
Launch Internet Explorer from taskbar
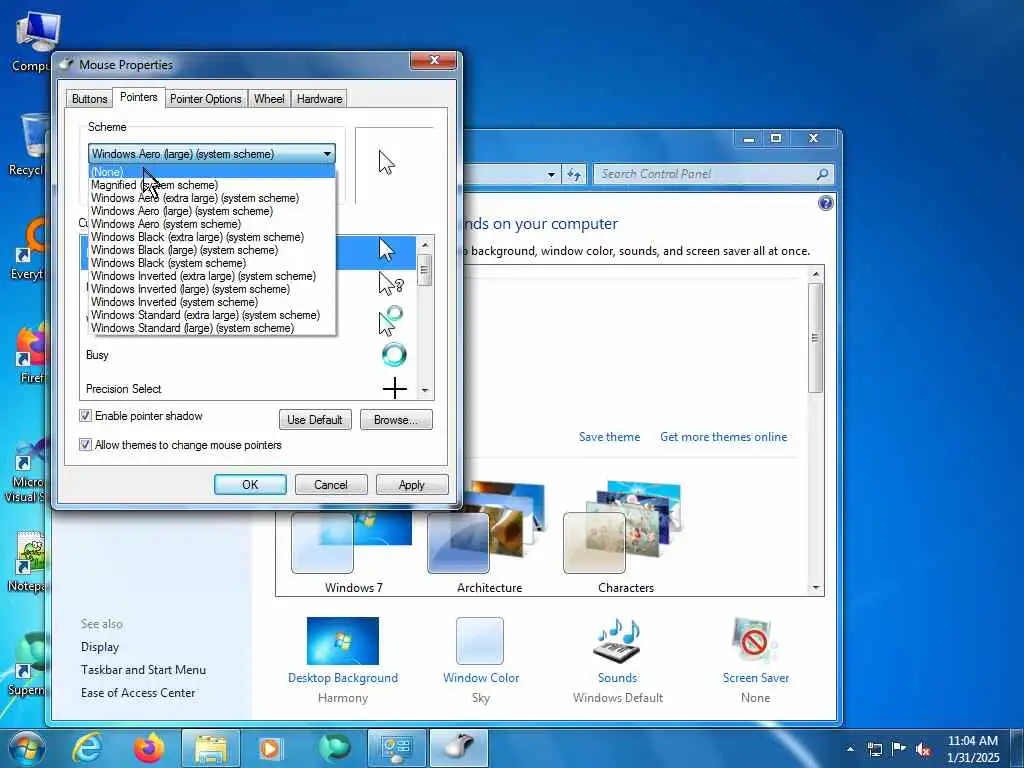(x=87, y=748)
